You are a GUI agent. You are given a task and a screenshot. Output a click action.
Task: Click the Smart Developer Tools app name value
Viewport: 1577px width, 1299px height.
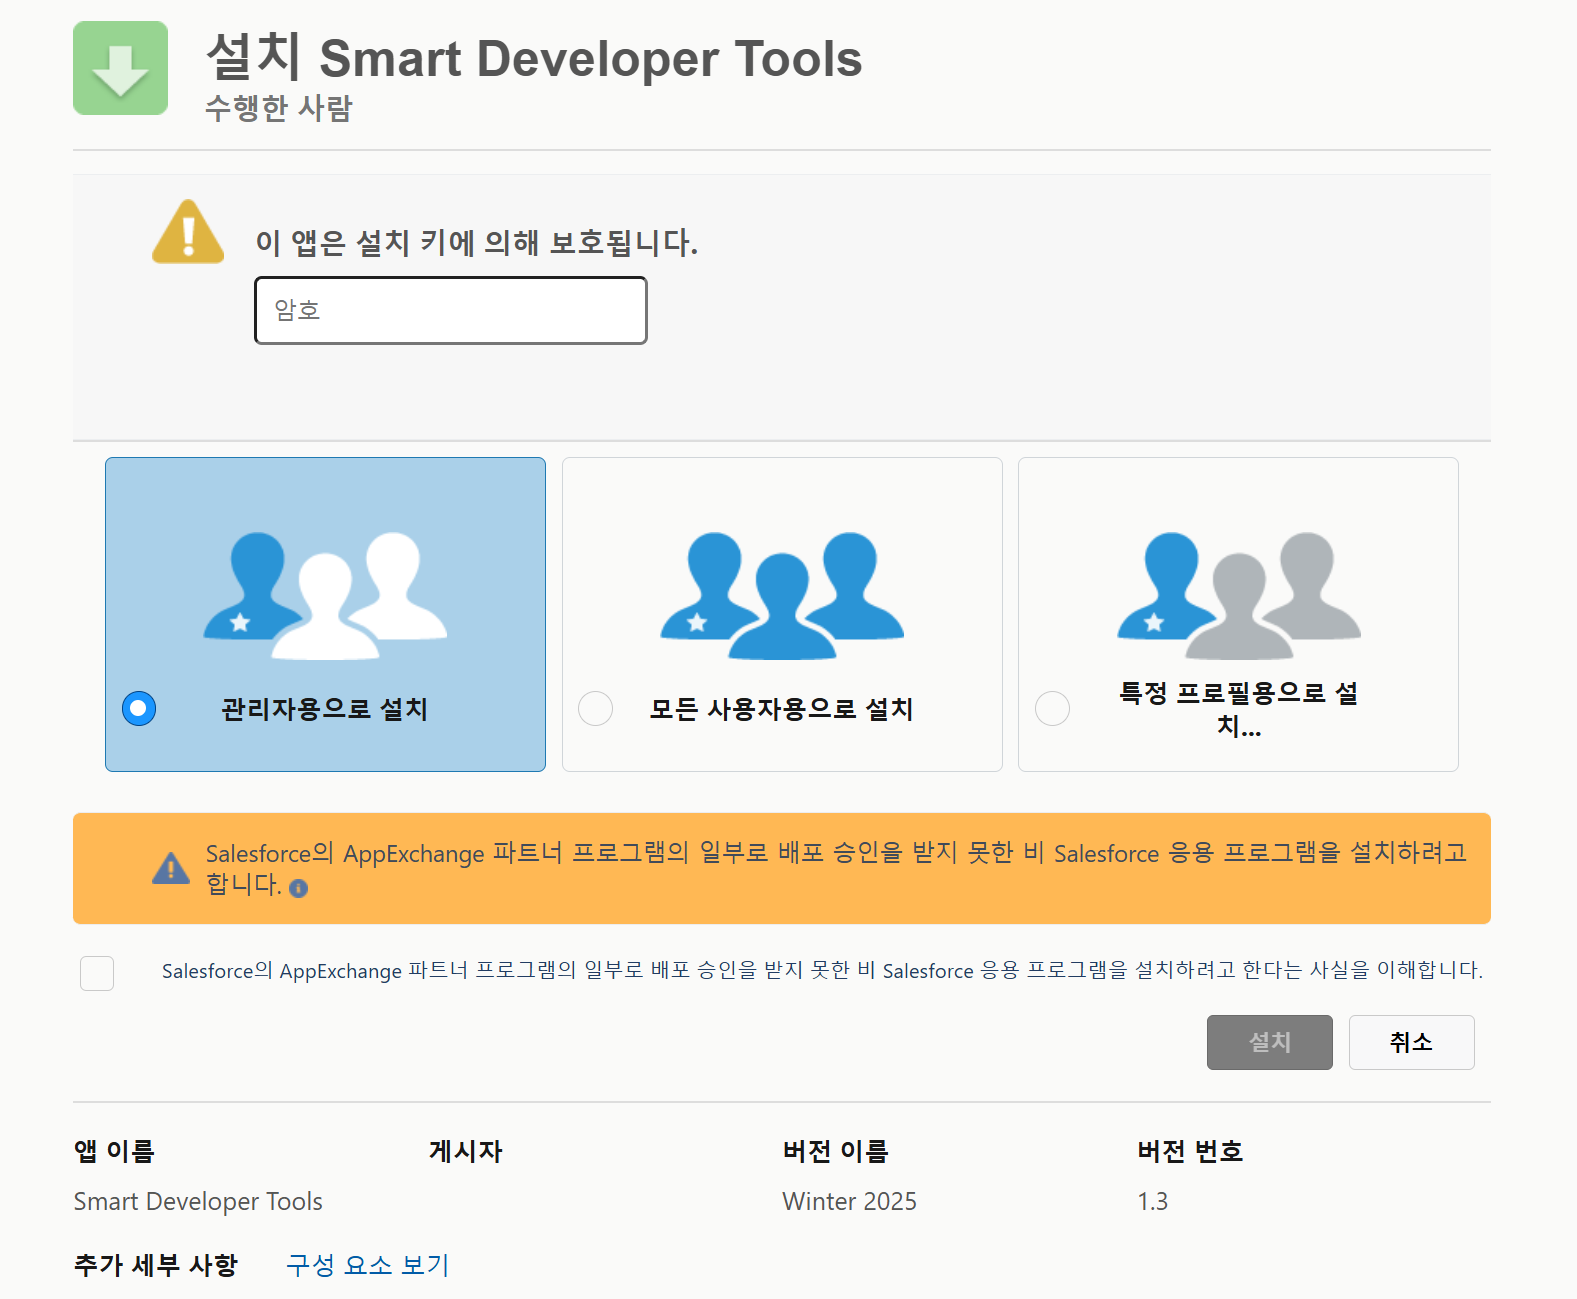pos(198,1201)
